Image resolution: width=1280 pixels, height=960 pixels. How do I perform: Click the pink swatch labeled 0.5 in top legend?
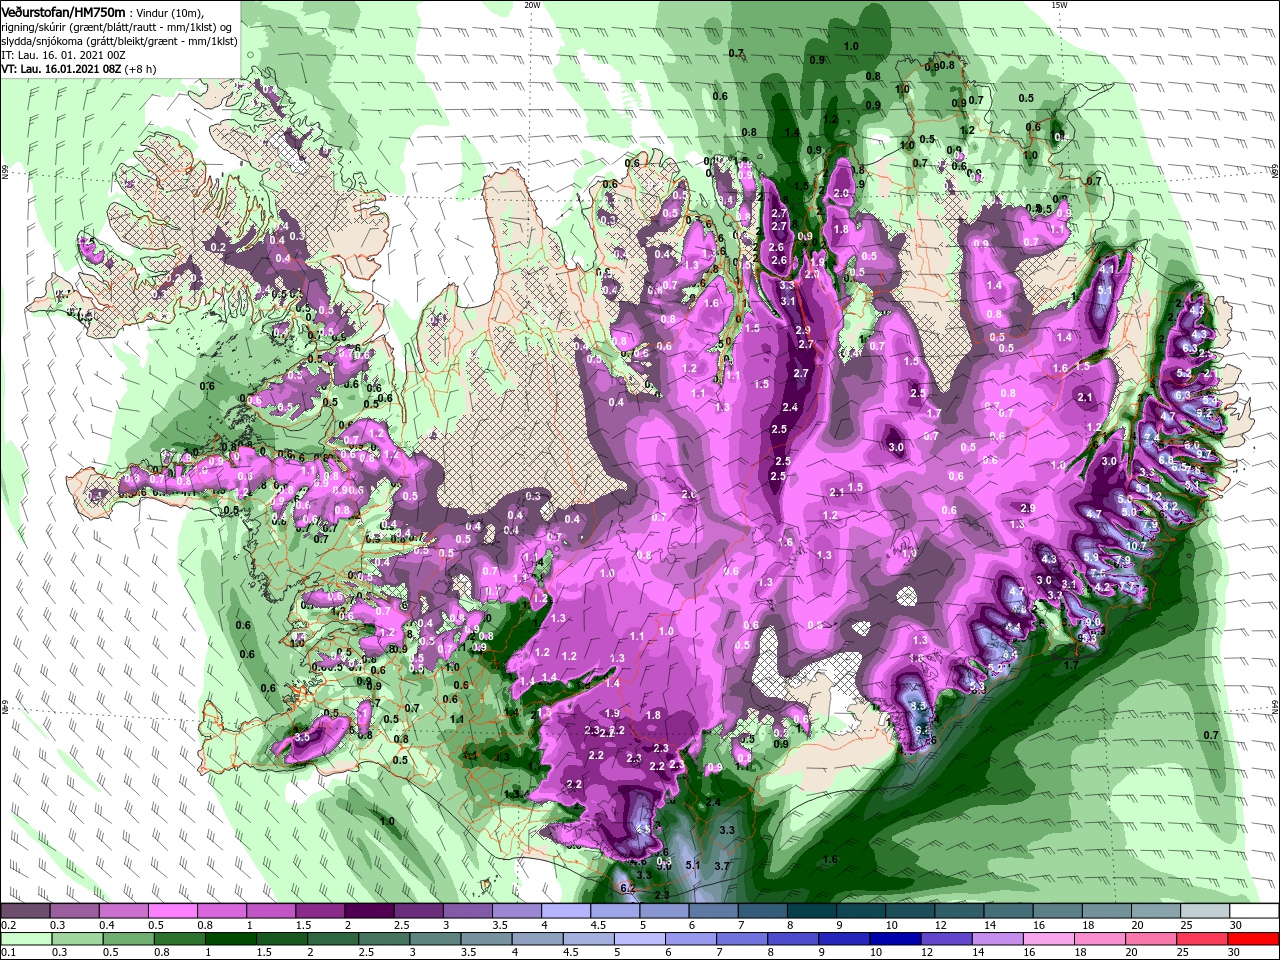pyautogui.click(x=172, y=912)
